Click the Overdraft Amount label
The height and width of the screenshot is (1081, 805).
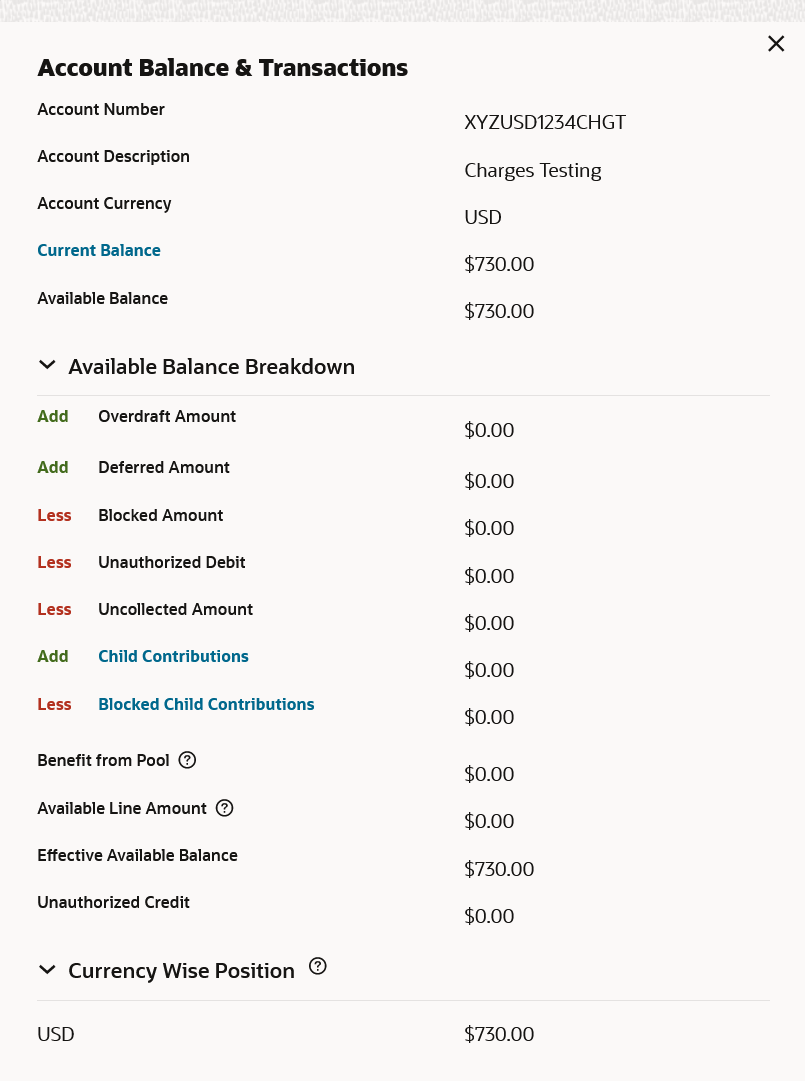point(167,417)
